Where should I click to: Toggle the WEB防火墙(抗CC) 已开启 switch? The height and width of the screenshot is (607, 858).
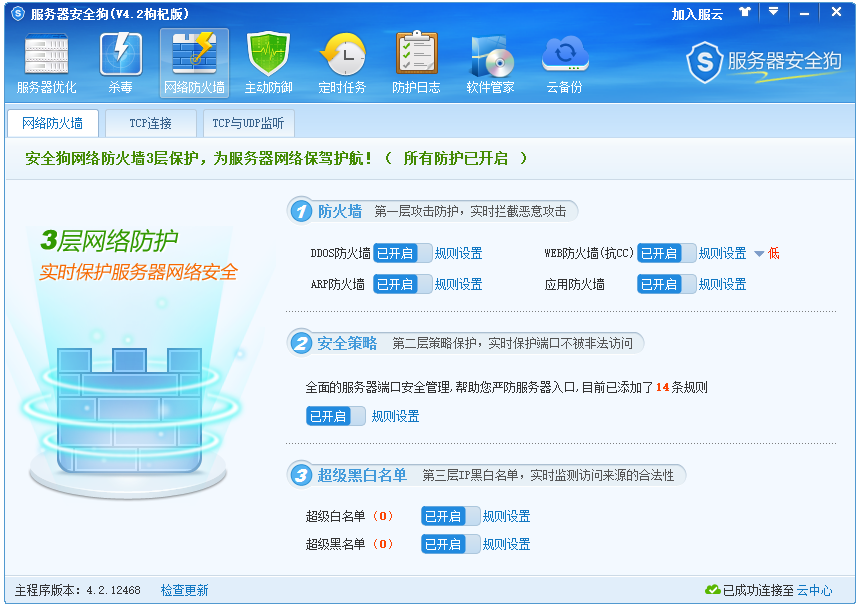point(666,253)
